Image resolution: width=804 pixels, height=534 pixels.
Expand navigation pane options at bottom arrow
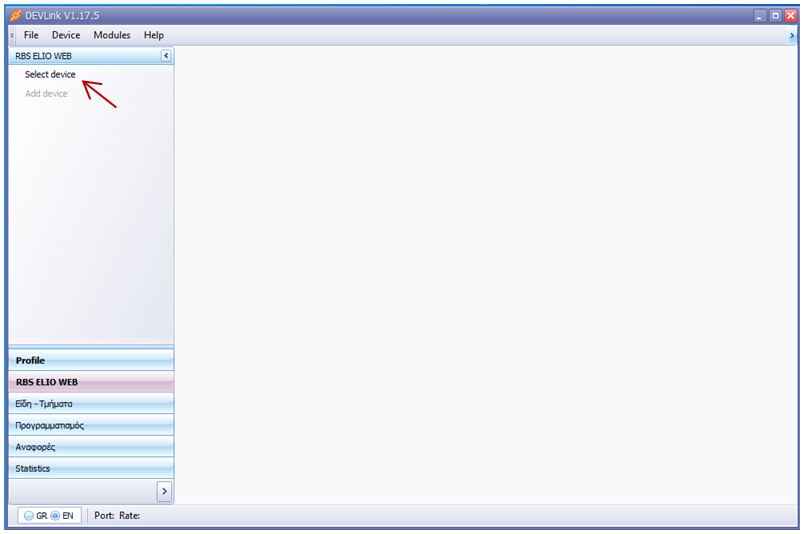(165, 491)
